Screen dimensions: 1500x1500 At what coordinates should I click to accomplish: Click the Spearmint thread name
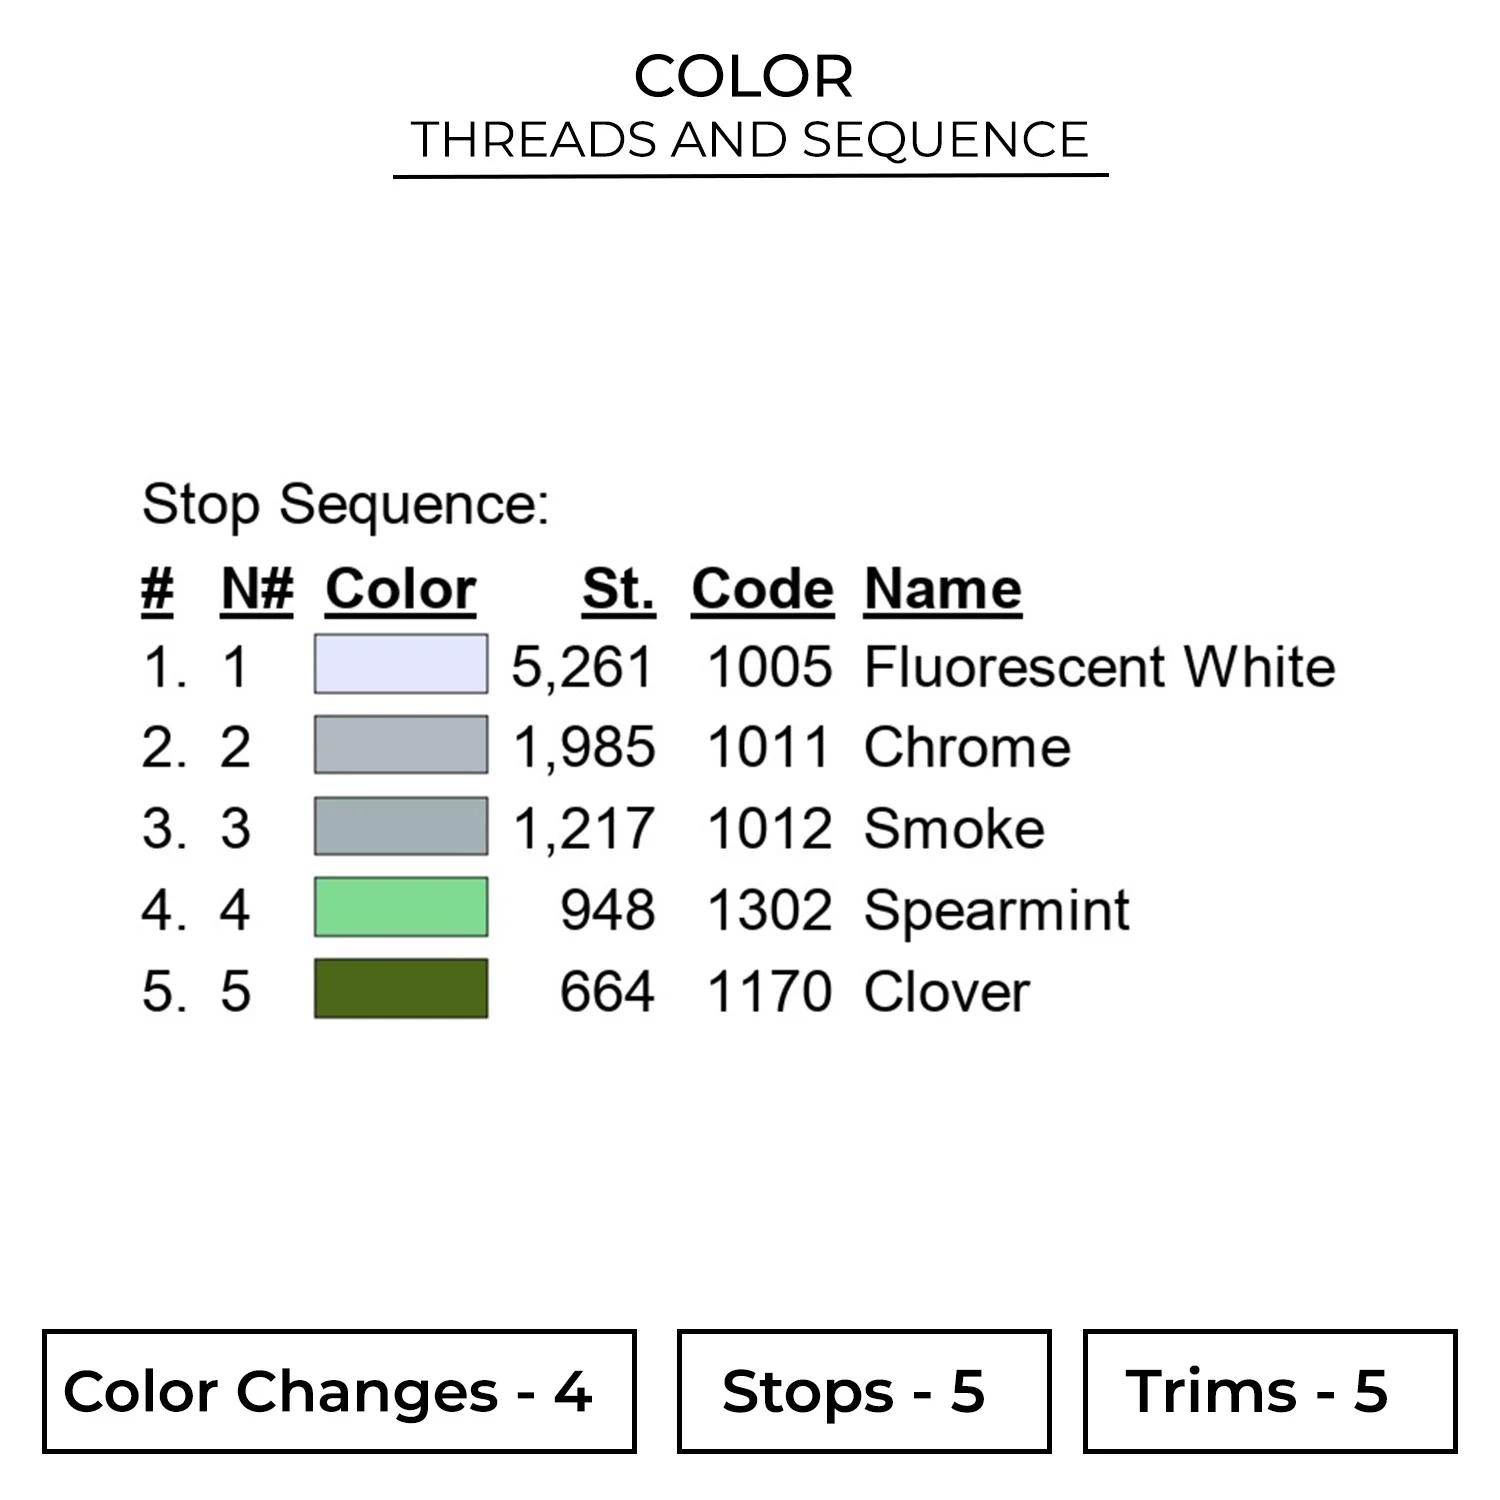[996, 911]
